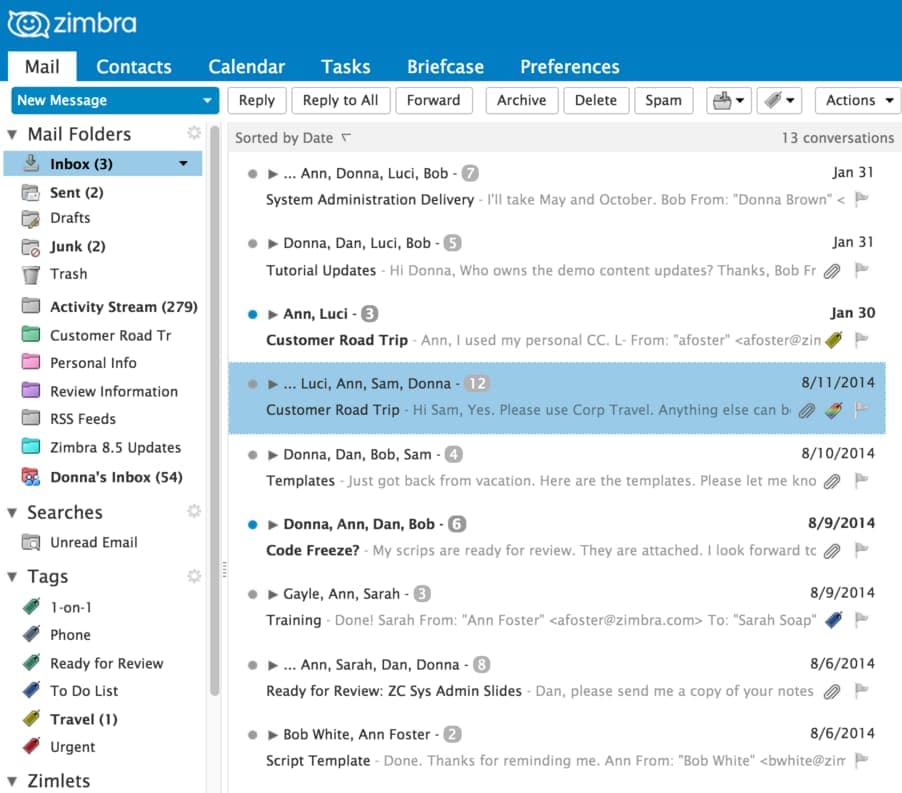902x793 pixels.
Task: Click the Delete button
Action: 595,101
